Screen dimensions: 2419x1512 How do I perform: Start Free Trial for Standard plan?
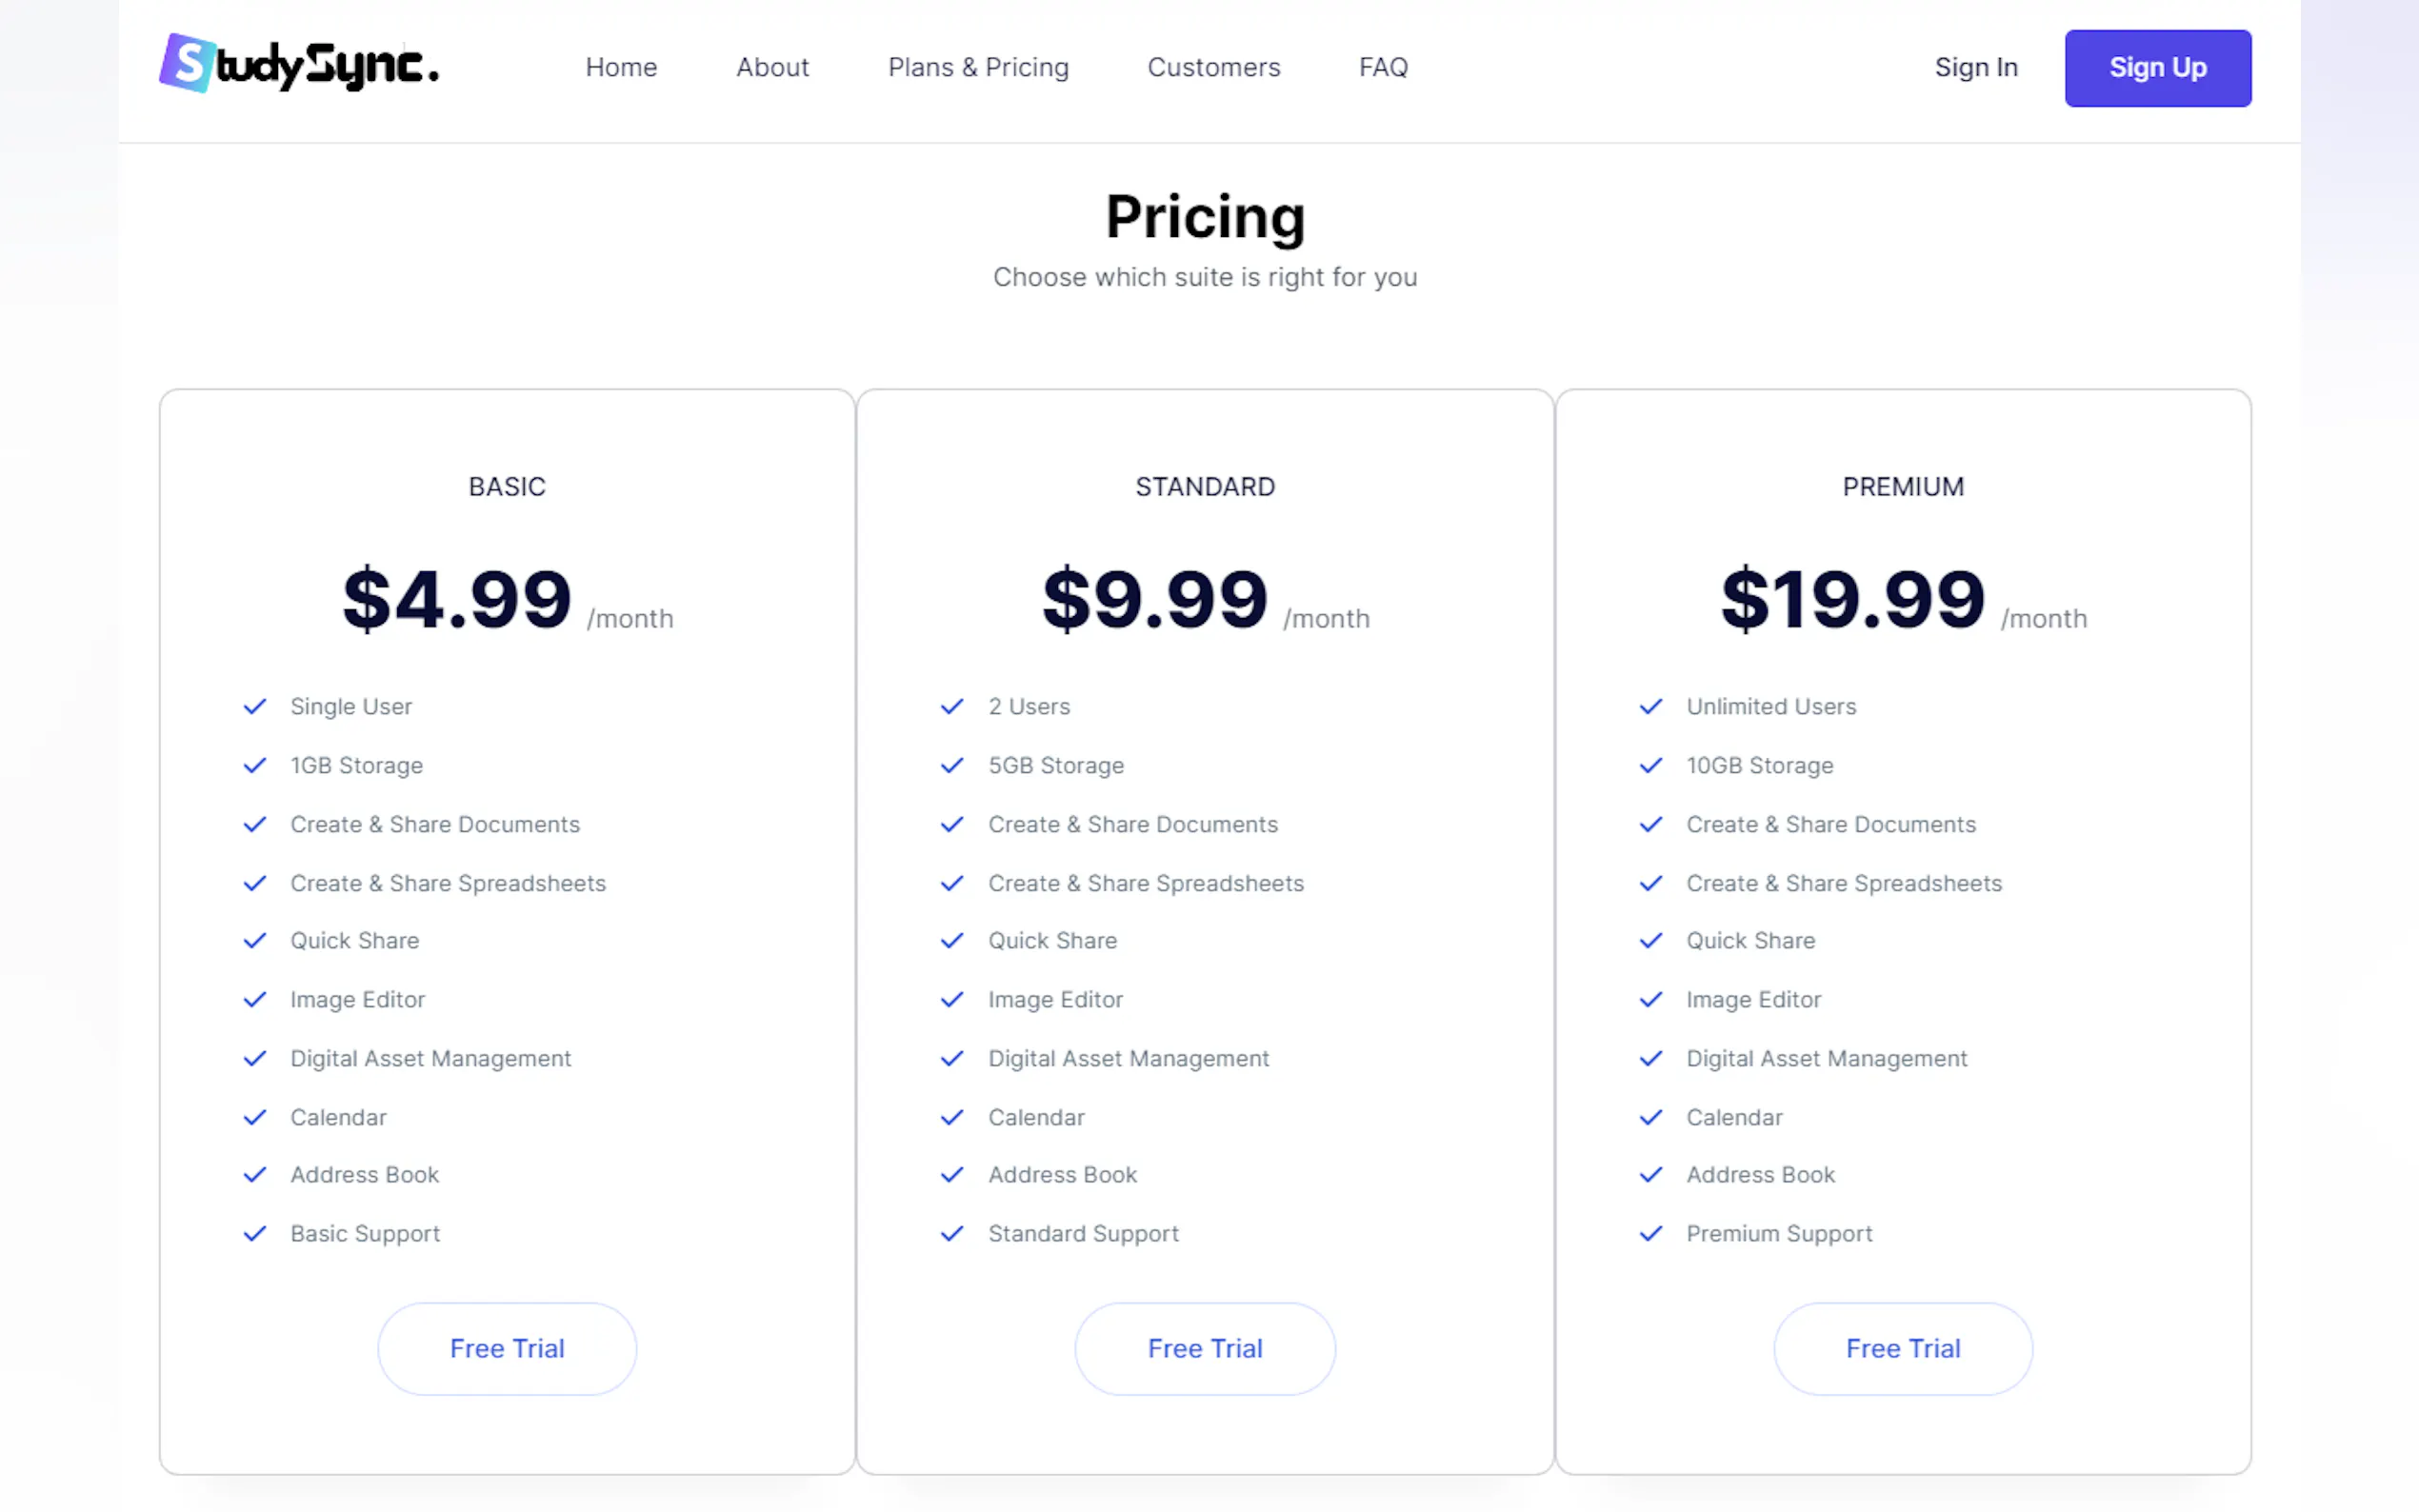pos(1205,1348)
